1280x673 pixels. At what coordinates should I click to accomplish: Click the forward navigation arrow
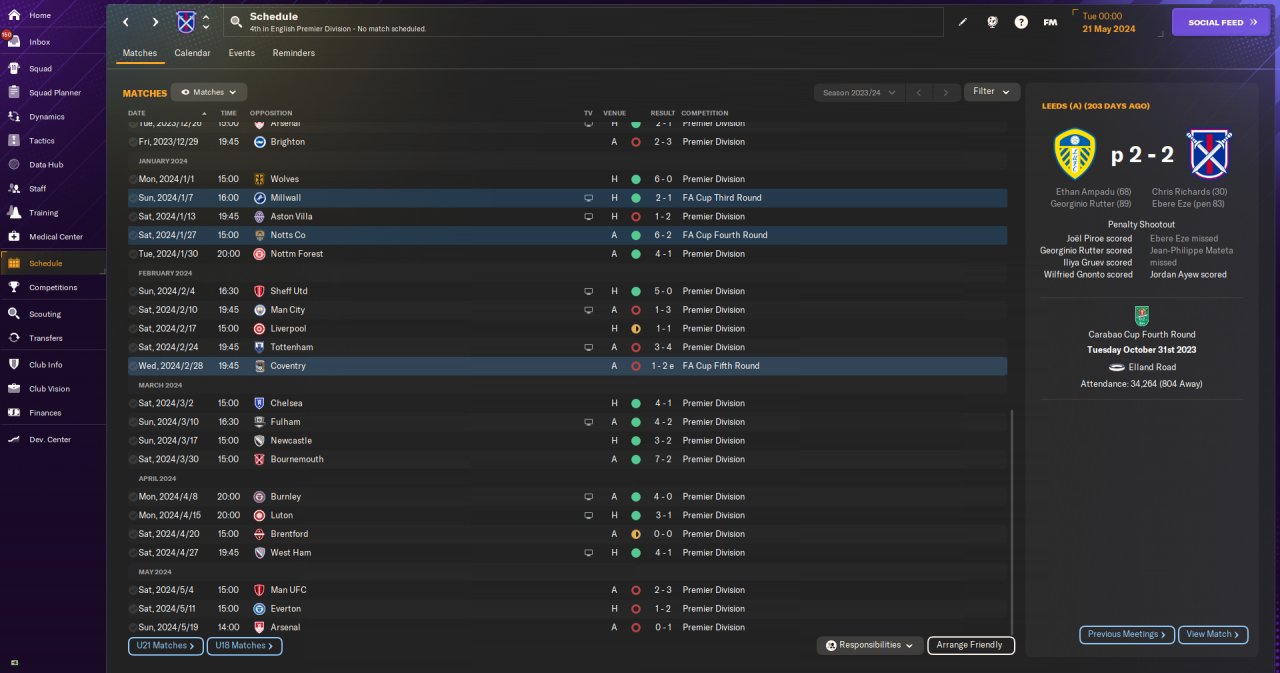coord(156,22)
